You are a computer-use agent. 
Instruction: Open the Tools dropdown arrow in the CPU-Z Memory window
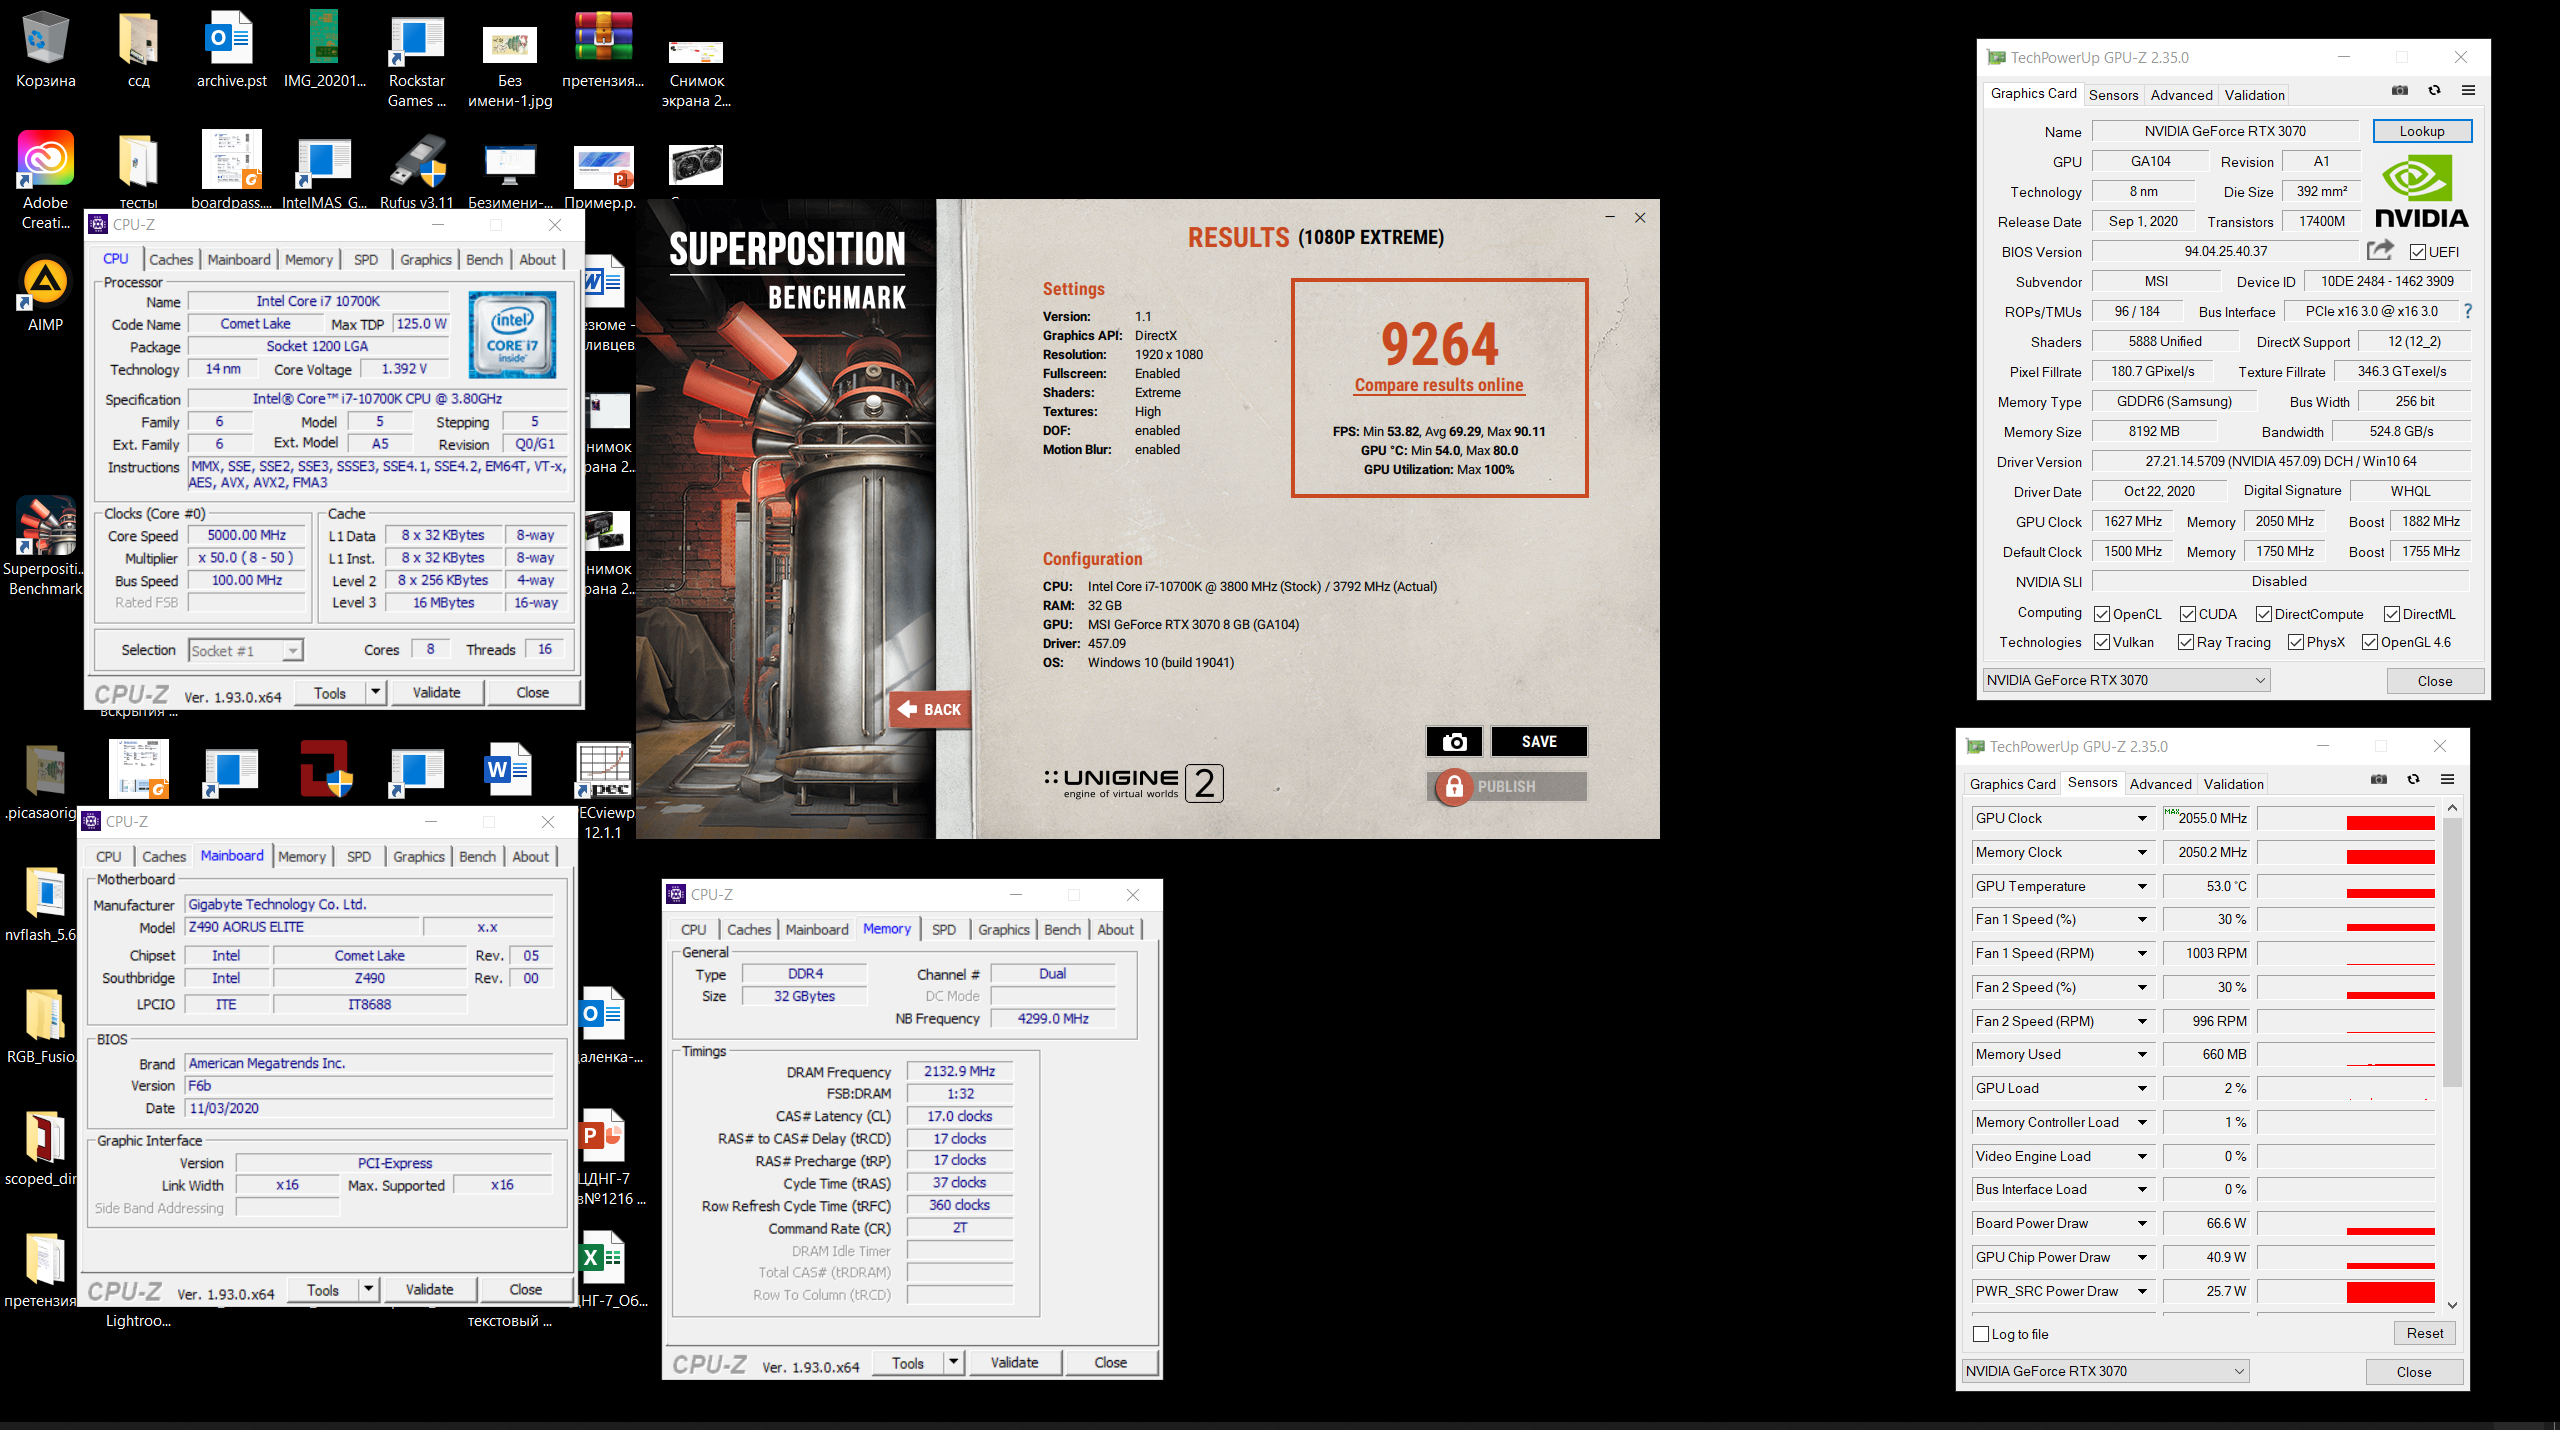[953, 1362]
